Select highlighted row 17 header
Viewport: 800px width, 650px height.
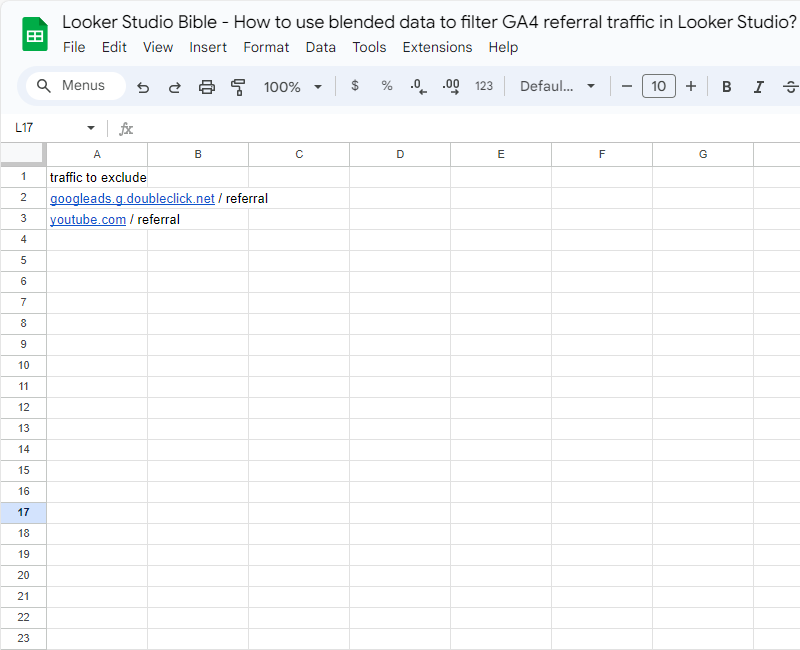(x=23, y=512)
